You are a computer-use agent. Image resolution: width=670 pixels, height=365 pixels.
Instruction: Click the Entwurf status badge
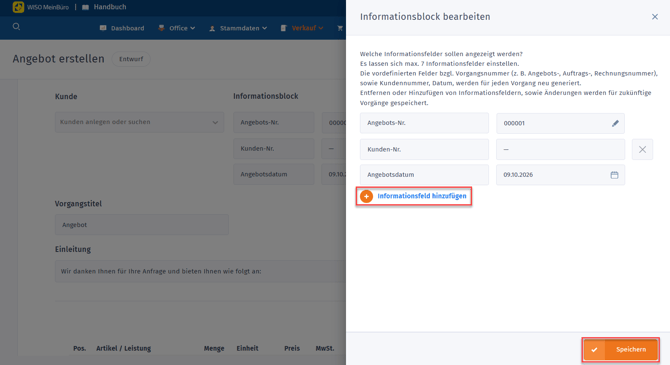131,59
